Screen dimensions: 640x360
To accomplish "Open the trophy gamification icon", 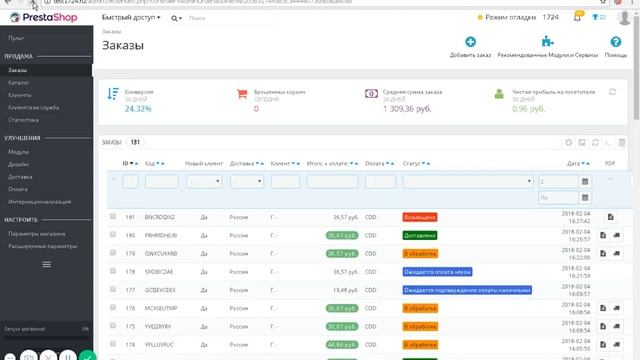I will click(x=598, y=17).
